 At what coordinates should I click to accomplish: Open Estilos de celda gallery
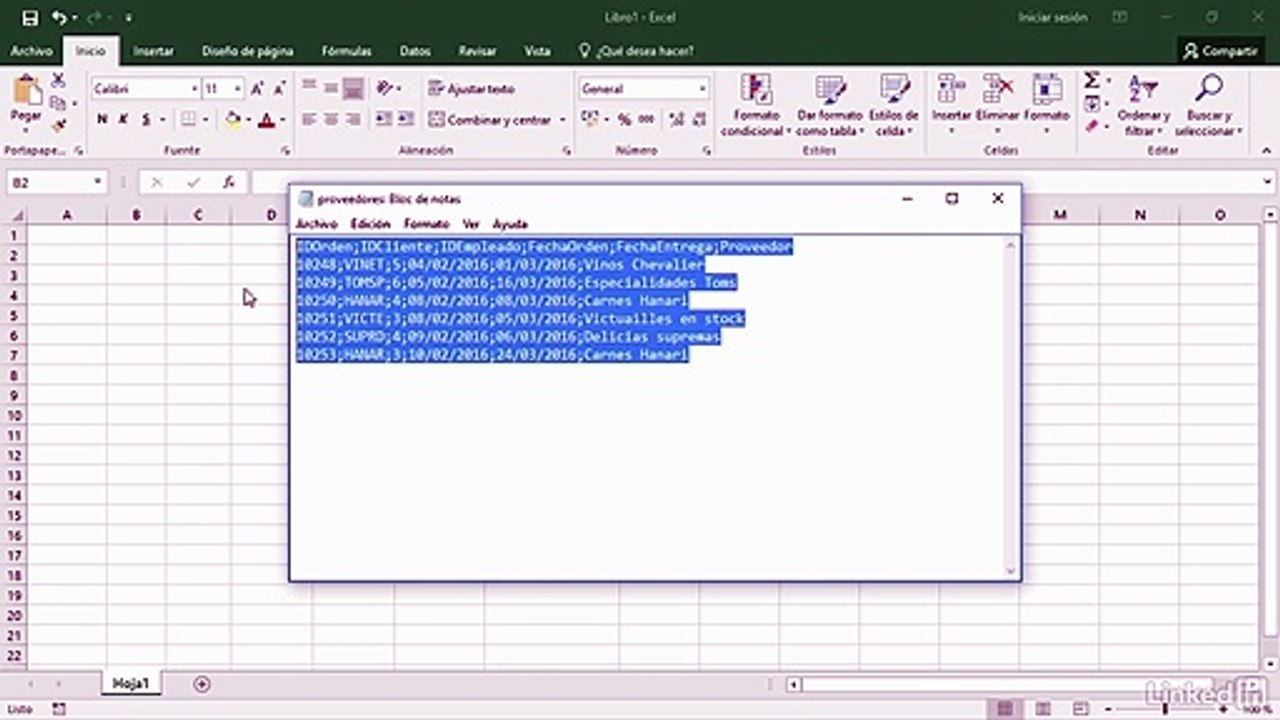[893, 105]
